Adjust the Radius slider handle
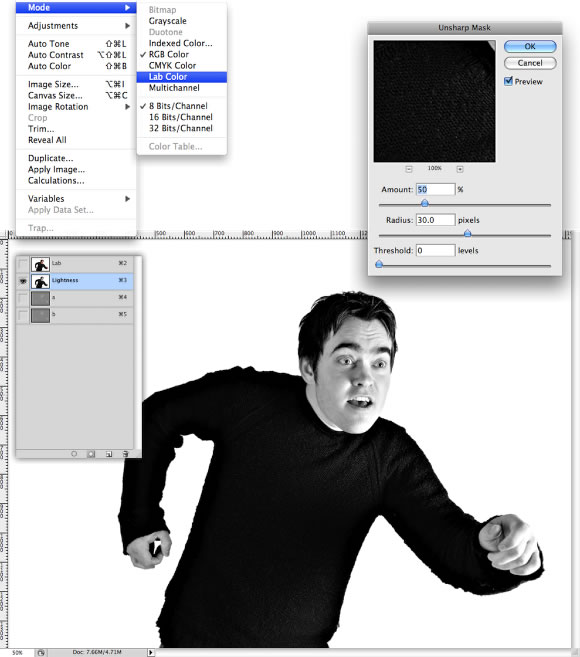Image resolution: width=580 pixels, height=657 pixels. pos(467,233)
